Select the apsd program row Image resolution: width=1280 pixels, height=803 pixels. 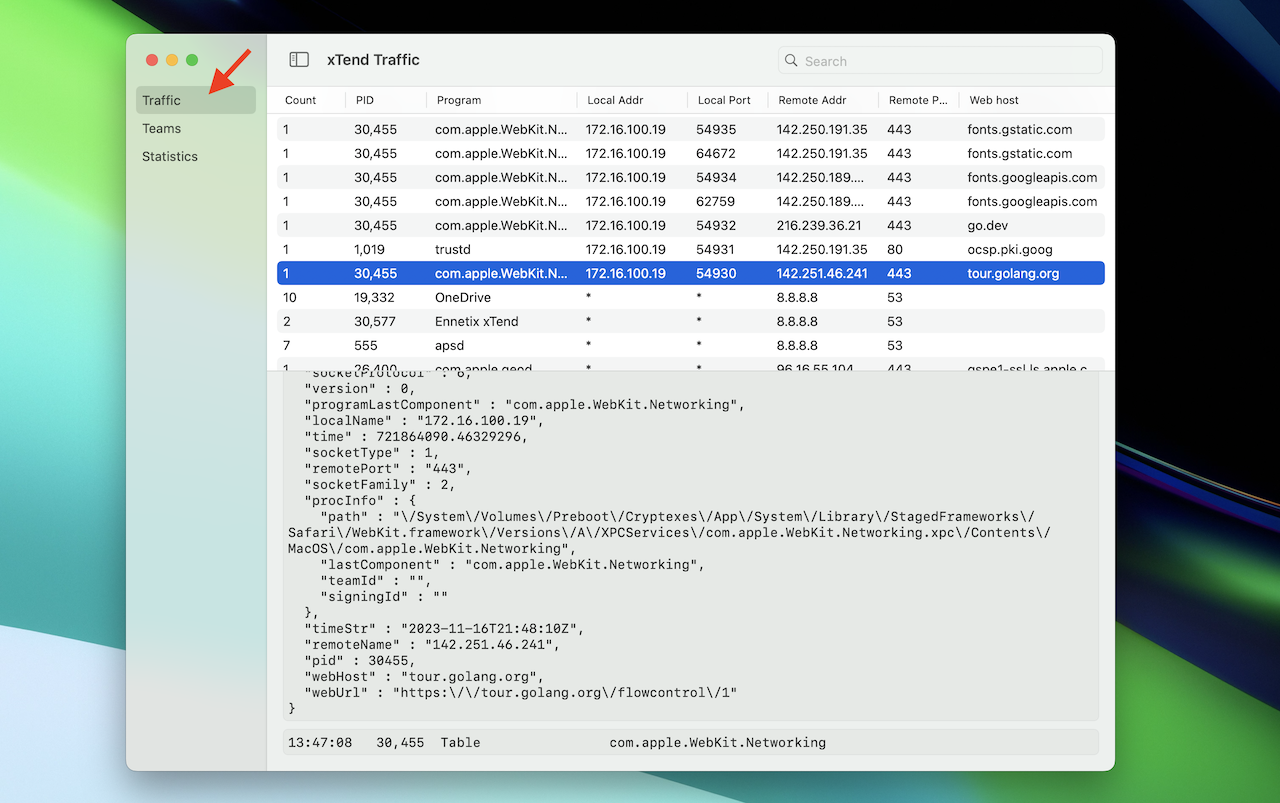click(691, 345)
